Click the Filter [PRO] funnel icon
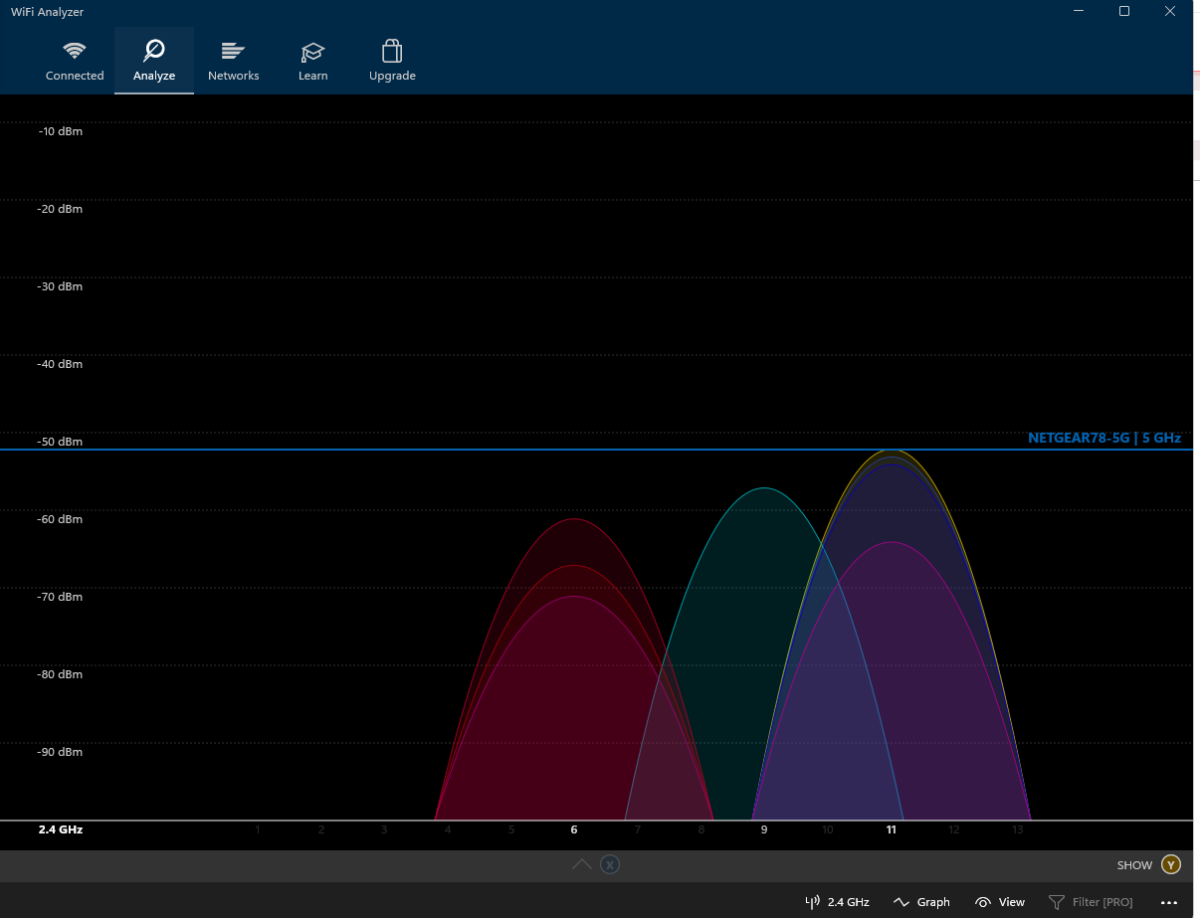 point(1056,902)
